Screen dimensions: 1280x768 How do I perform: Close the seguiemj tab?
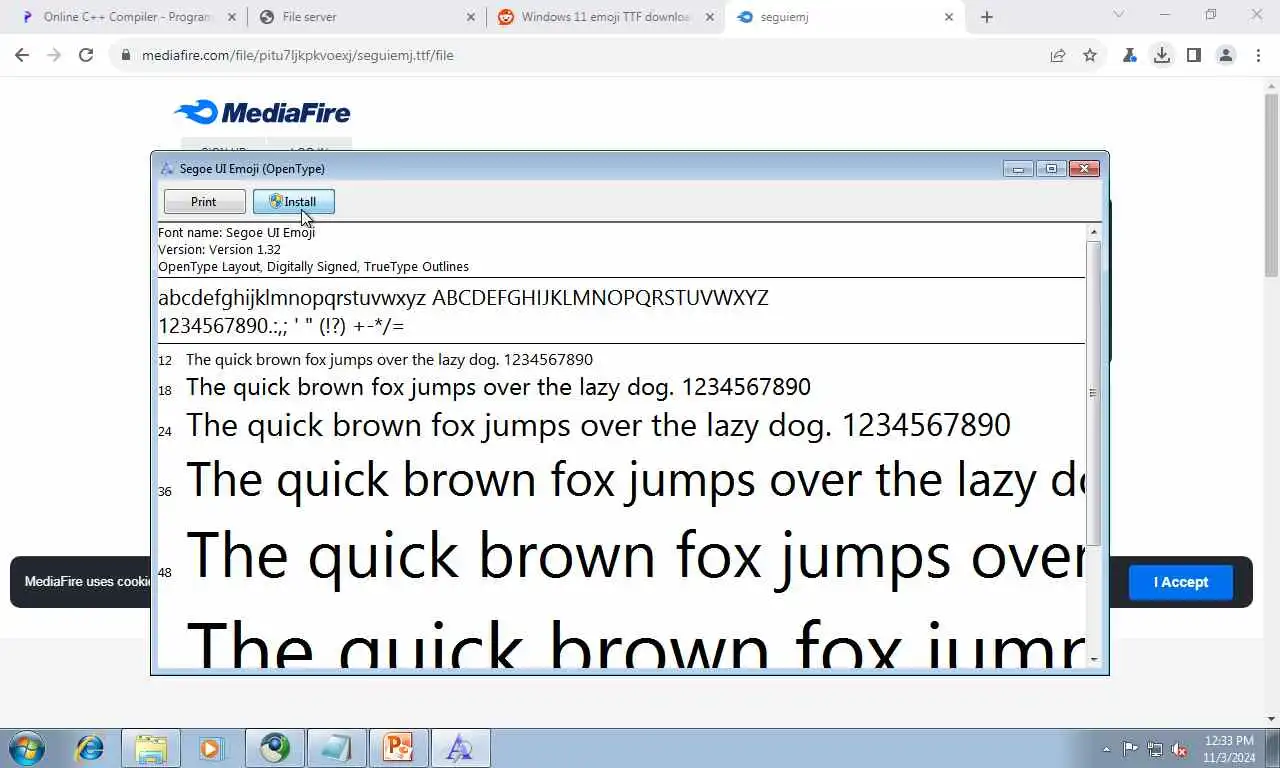(950, 17)
